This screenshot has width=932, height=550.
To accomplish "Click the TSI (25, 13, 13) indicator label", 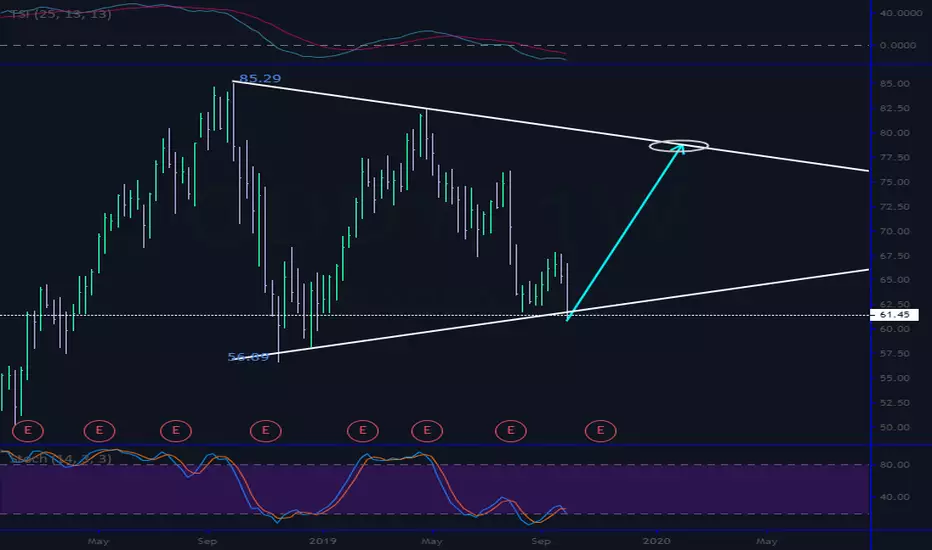I will pos(61,14).
